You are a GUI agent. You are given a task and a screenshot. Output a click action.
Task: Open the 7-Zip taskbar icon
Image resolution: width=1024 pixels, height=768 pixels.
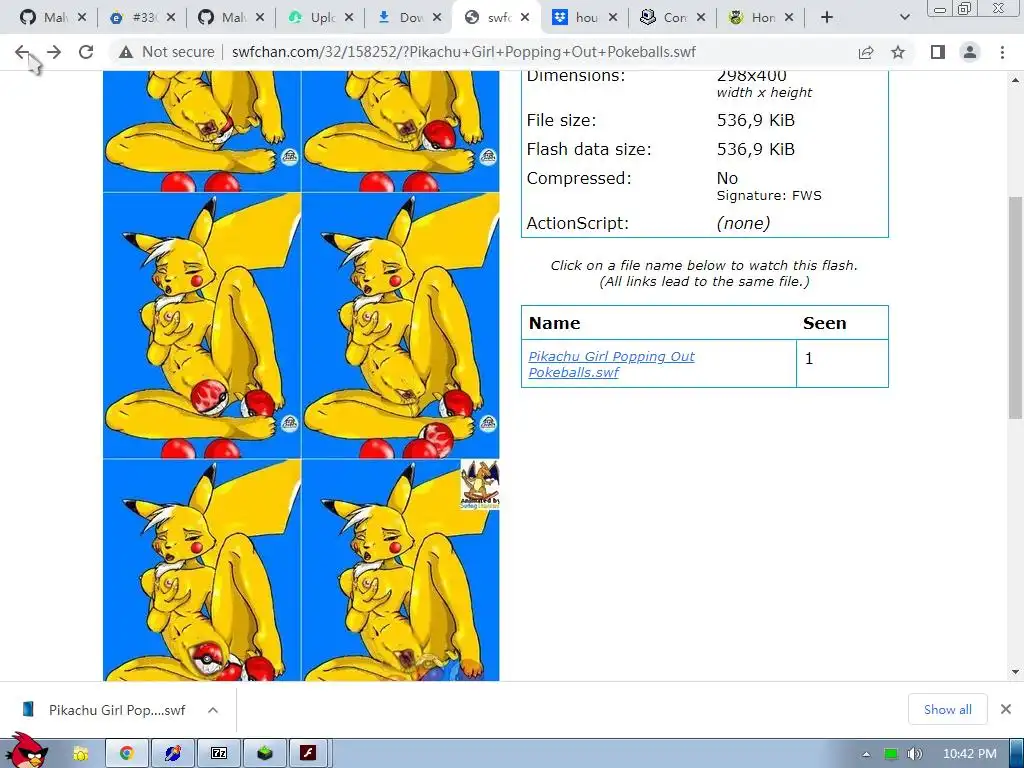tap(219, 754)
